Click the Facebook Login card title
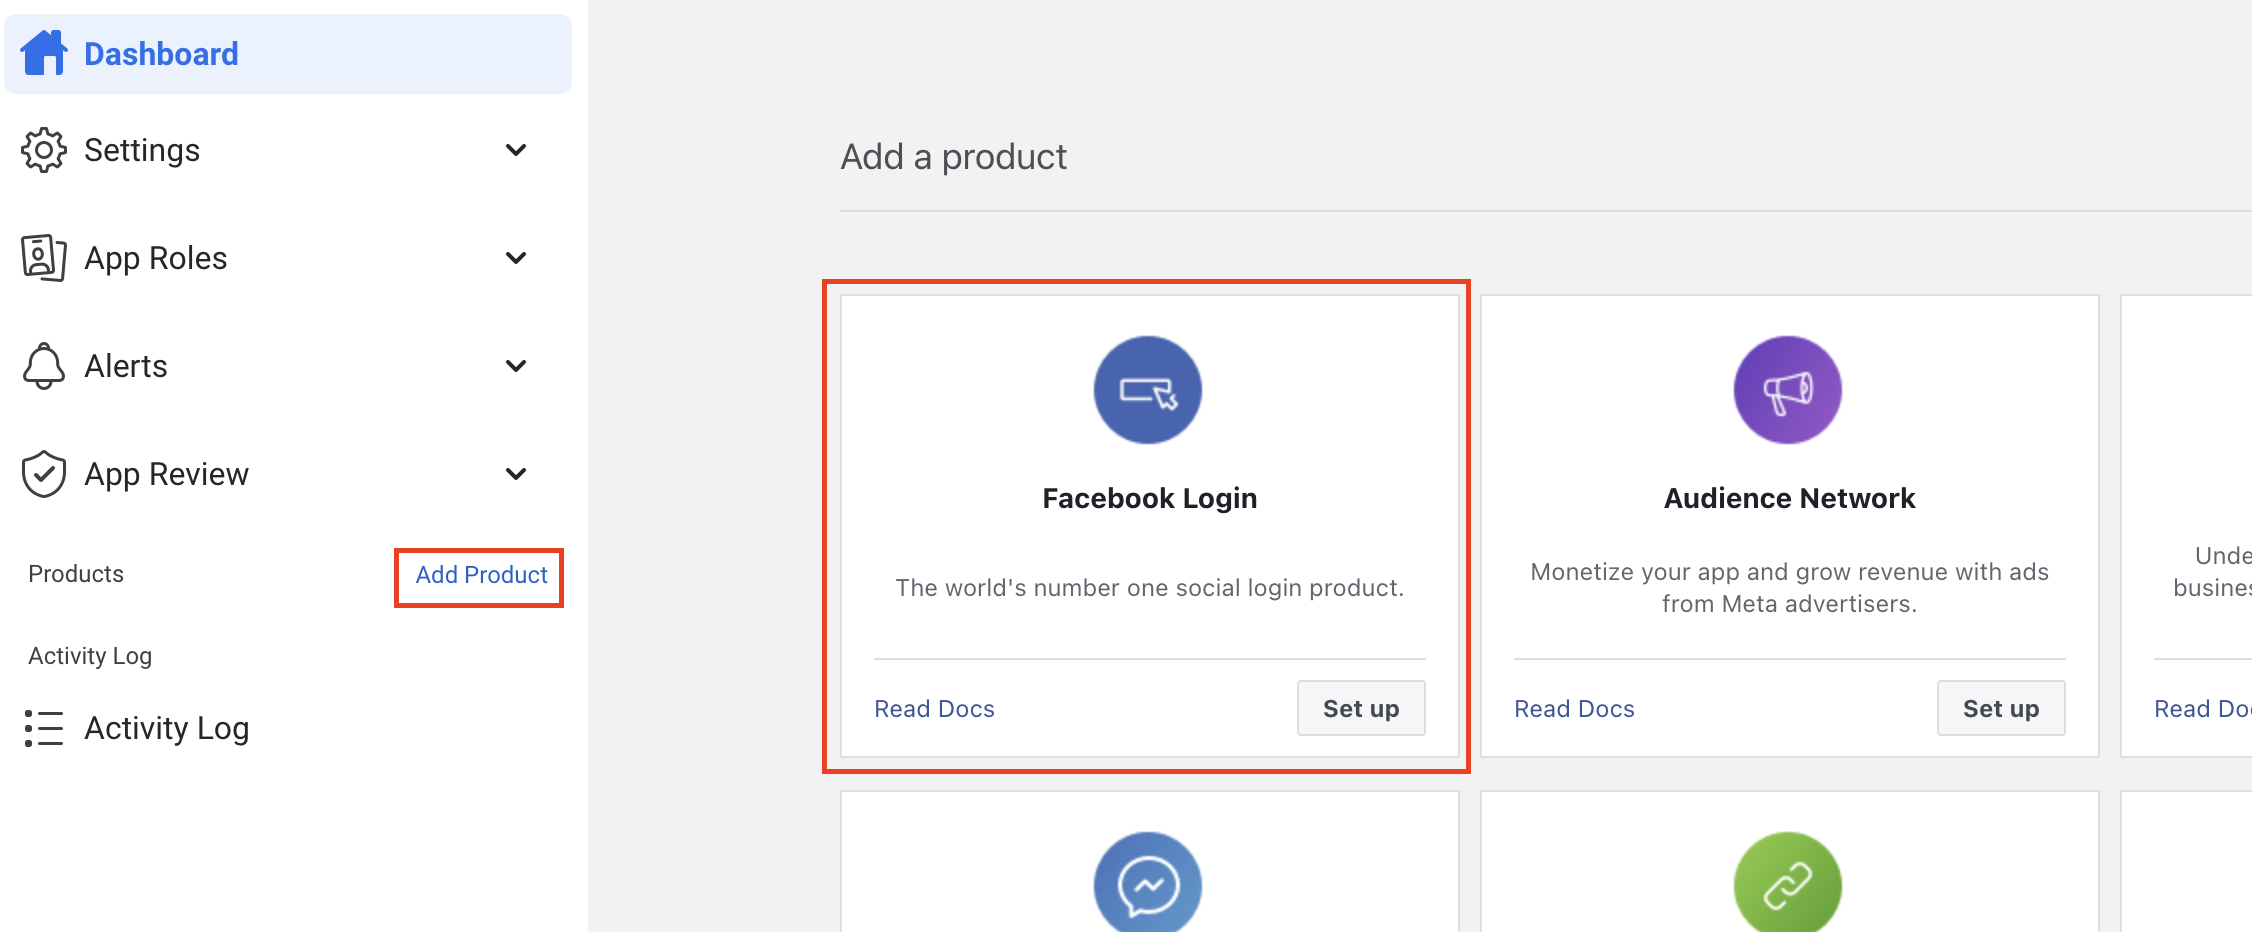This screenshot has height=932, width=2252. pyautogui.click(x=1150, y=498)
